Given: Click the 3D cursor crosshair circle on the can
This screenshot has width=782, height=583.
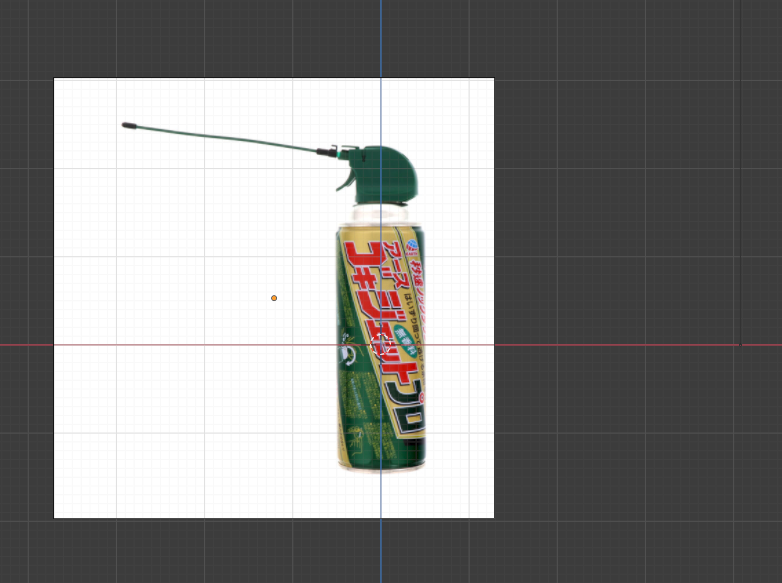Looking at the screenshot, I should coord(381,345).
